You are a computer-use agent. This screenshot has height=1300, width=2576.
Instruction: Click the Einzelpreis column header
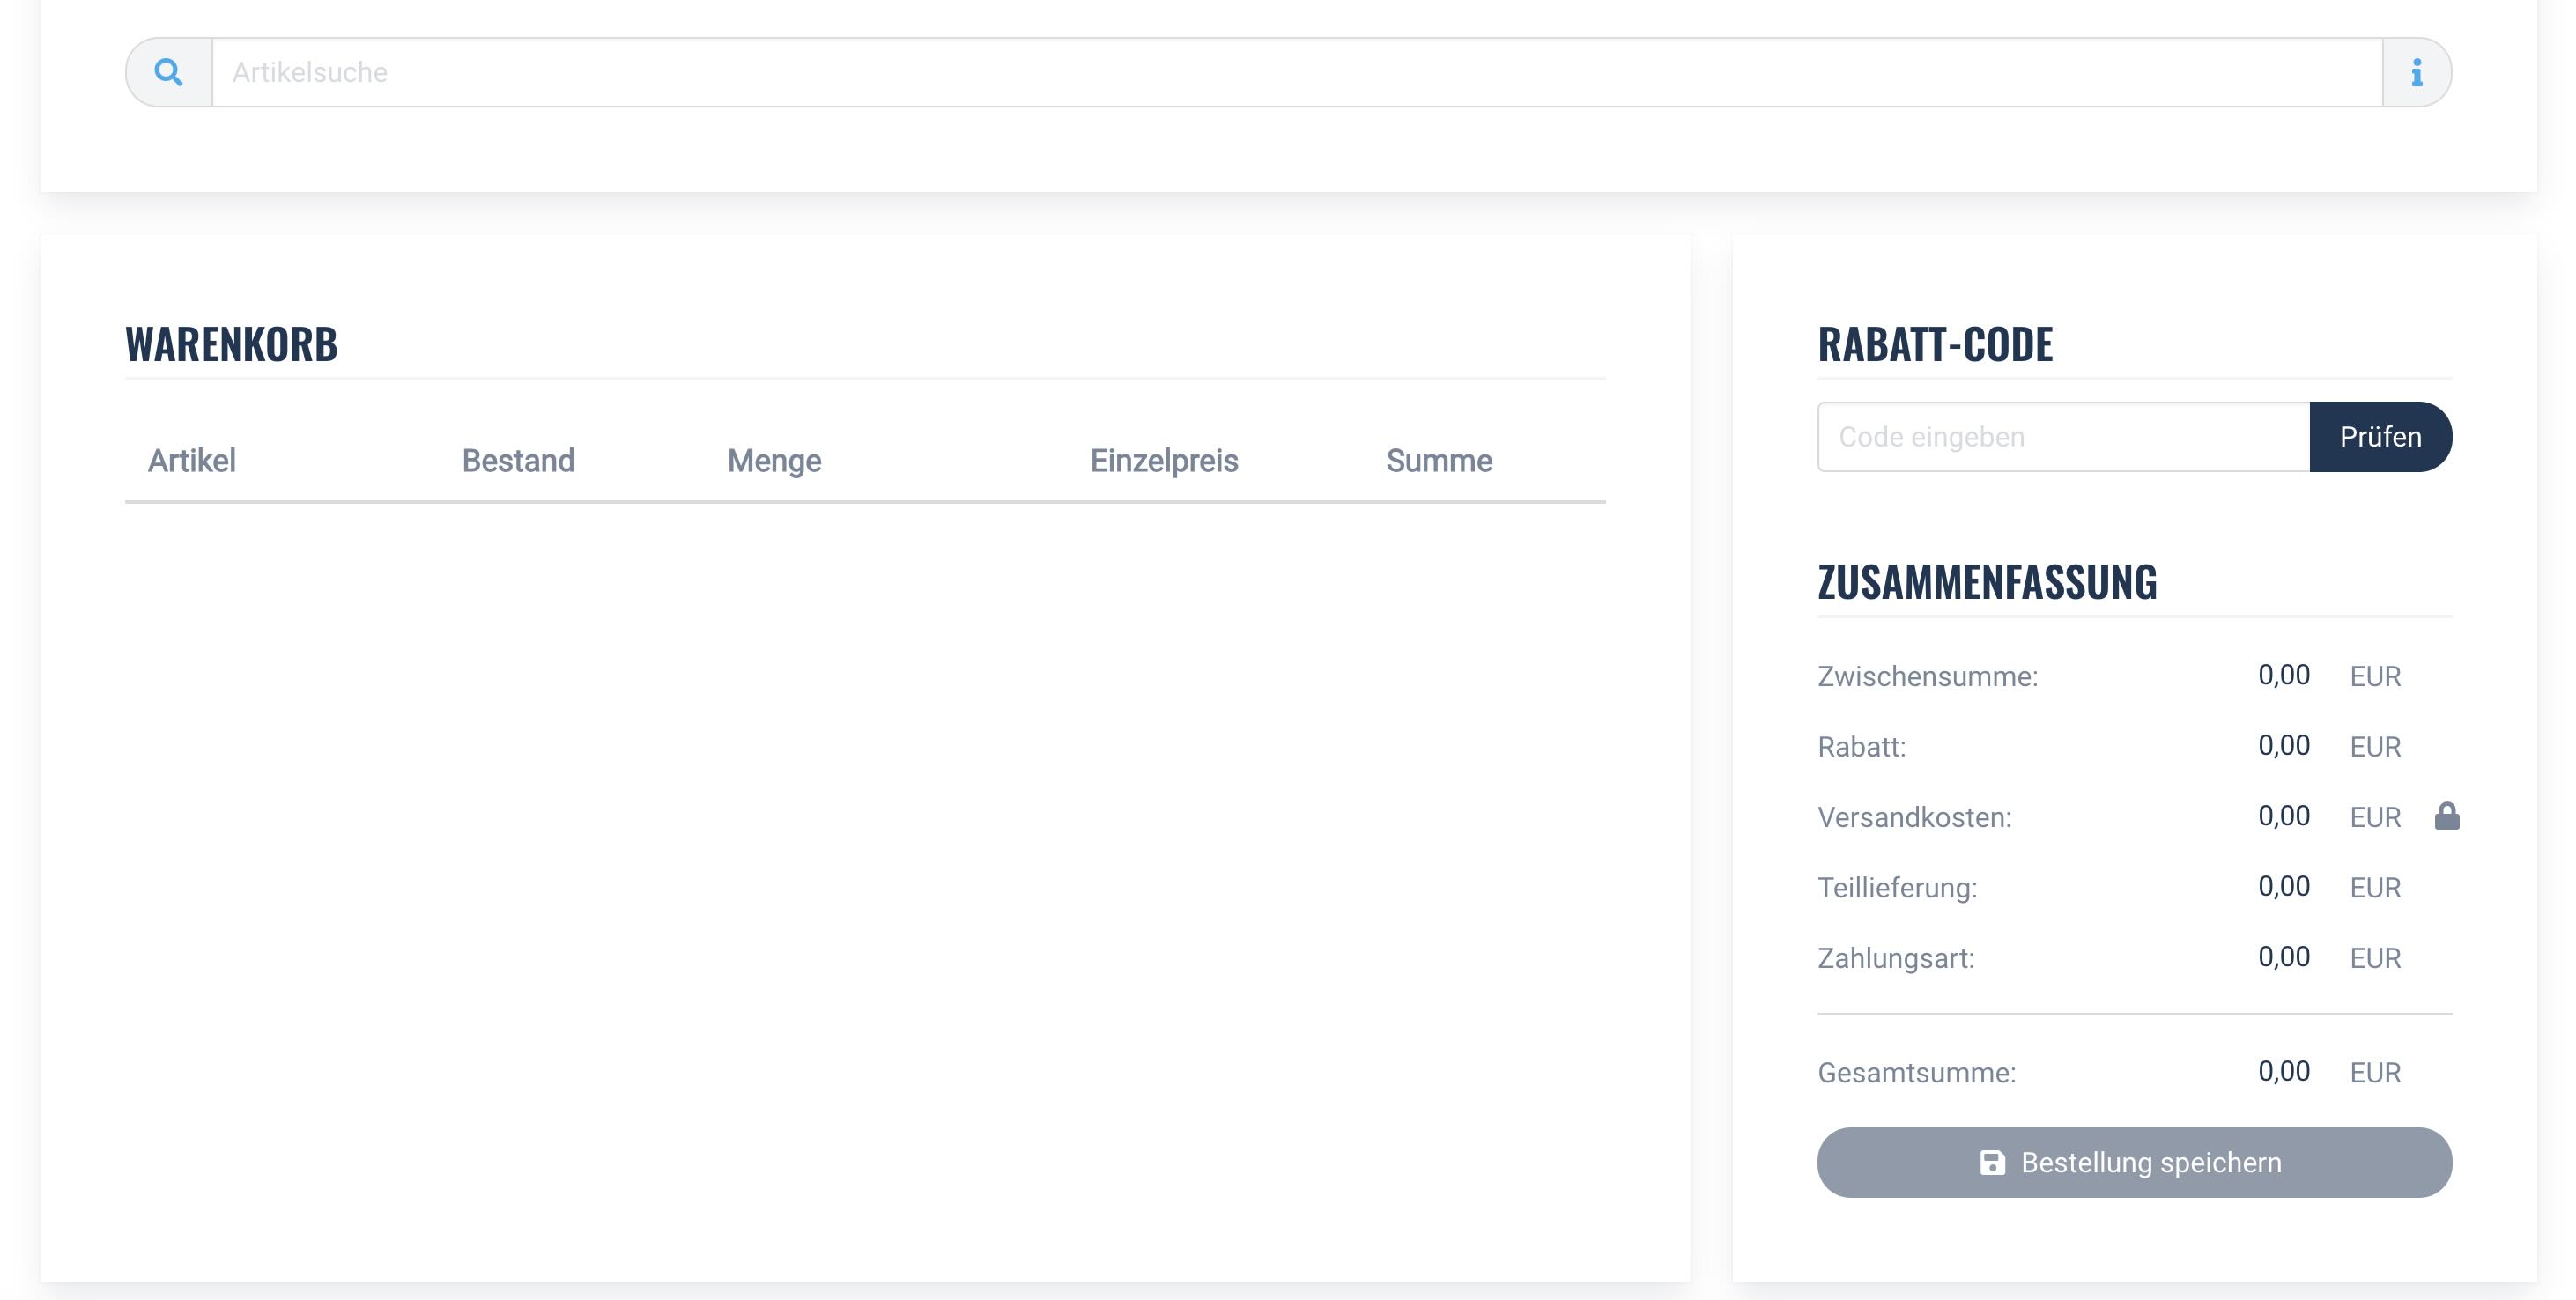tap(1164, 460)
